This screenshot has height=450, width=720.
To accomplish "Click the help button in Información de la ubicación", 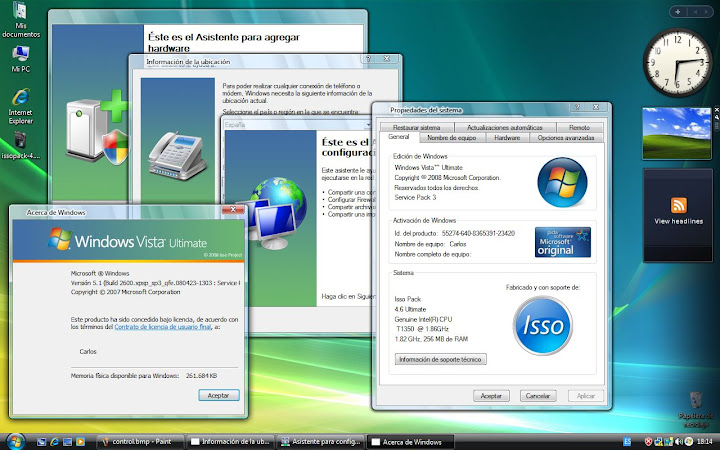I will pyautogui.click(x=368, y=59).
